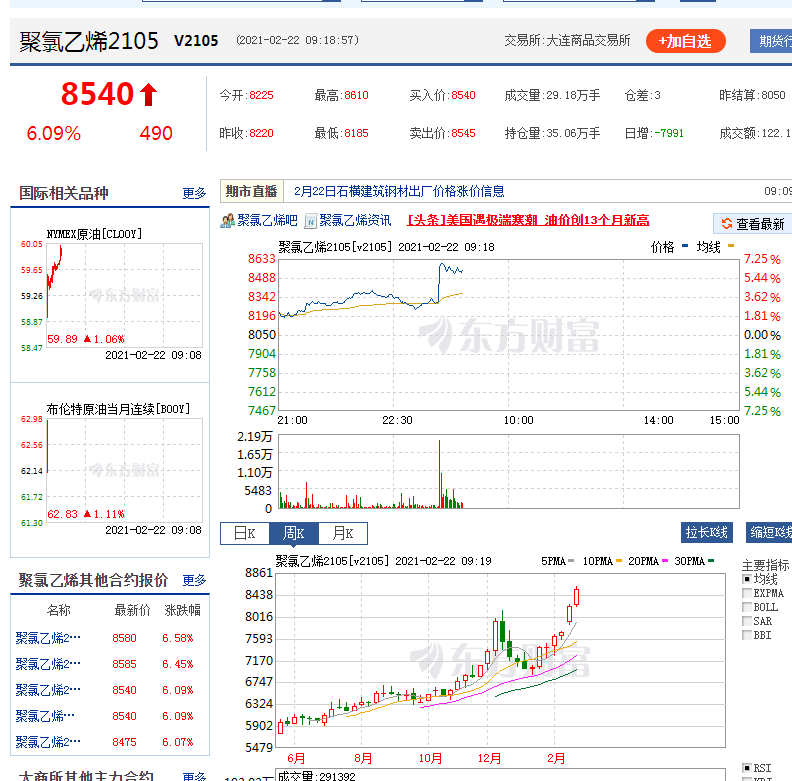Screen dimensions: 792x781
Task: Switch to the 月K tab
Action: click(342, 533)
